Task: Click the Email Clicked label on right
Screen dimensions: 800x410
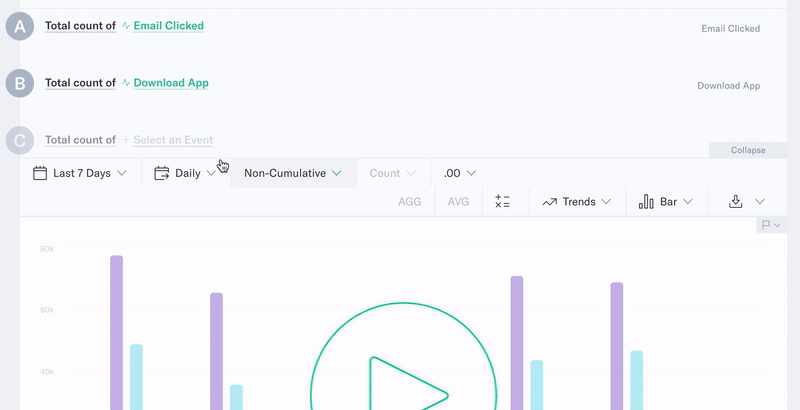Action: (731, 29)
